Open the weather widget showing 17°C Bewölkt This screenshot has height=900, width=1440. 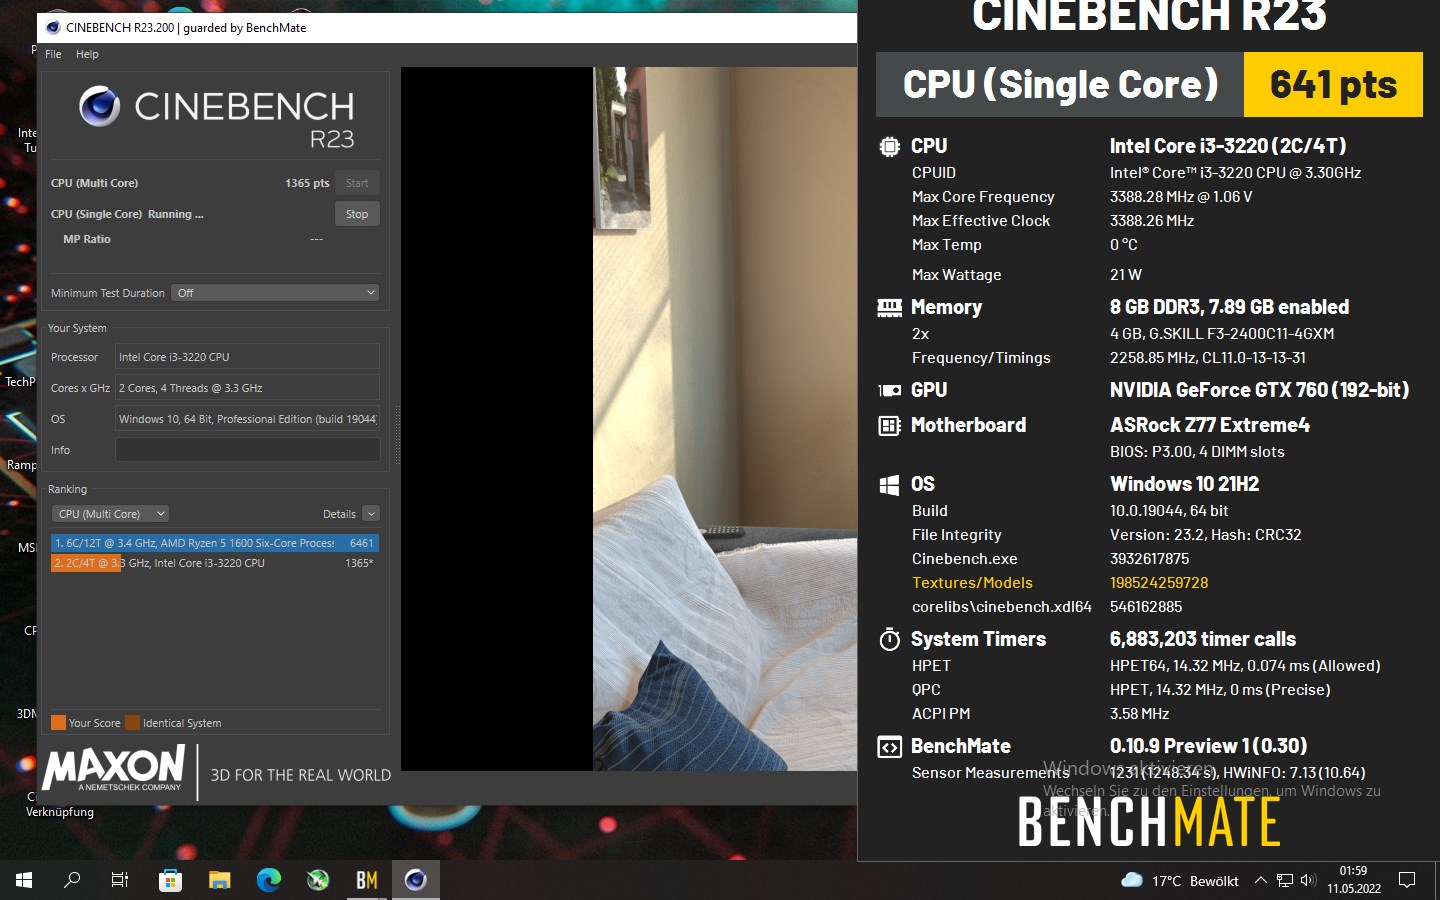tap(1180, 881)
